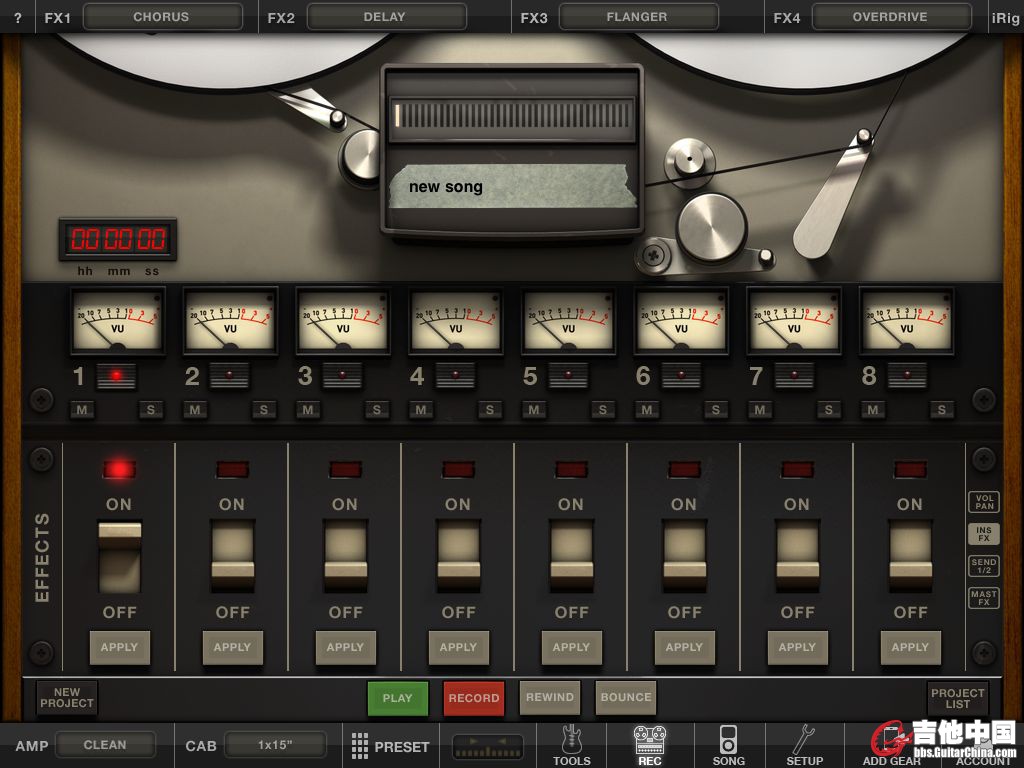
Task: Arm track 8 record button
Action: [907, 376]
